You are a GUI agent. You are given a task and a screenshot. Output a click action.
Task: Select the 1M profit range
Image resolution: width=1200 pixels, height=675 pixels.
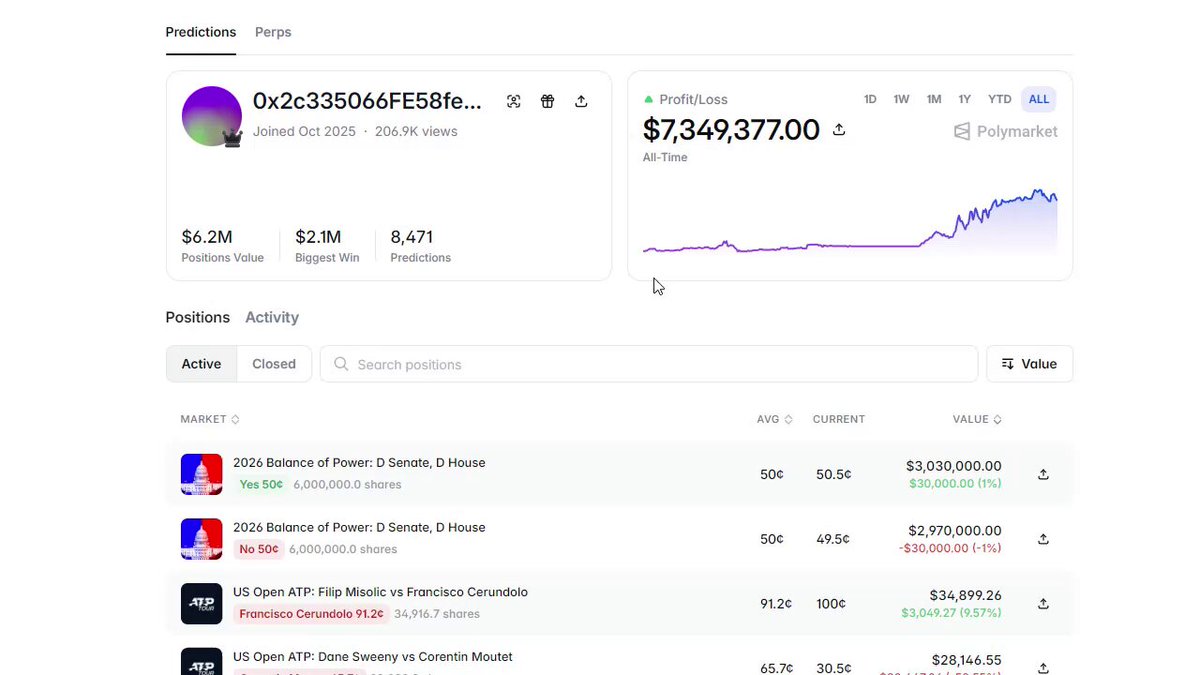pyautogui.click(x=934, y=99)
